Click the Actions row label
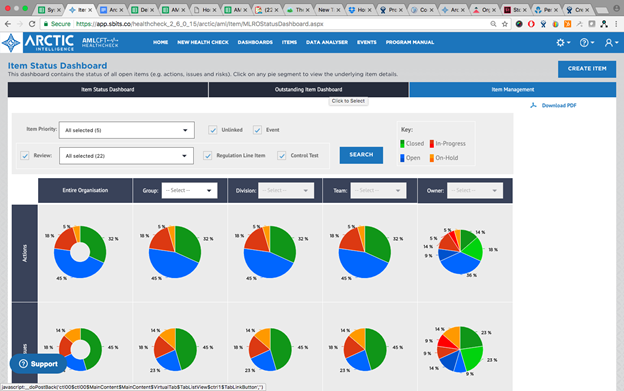The width and height of the screenshot is (624, 391). [x=25, y=253]
